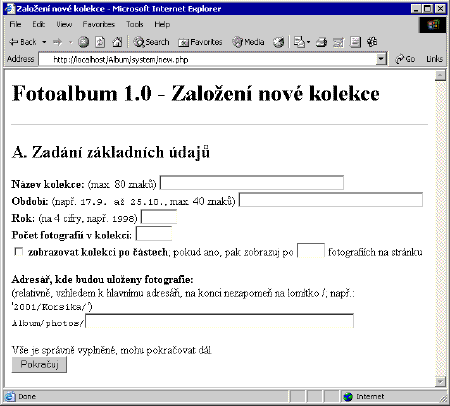Open the Search pane
The height and width of the screenshot is (406, 450).
pyautogui.click(x=151, y=42)
